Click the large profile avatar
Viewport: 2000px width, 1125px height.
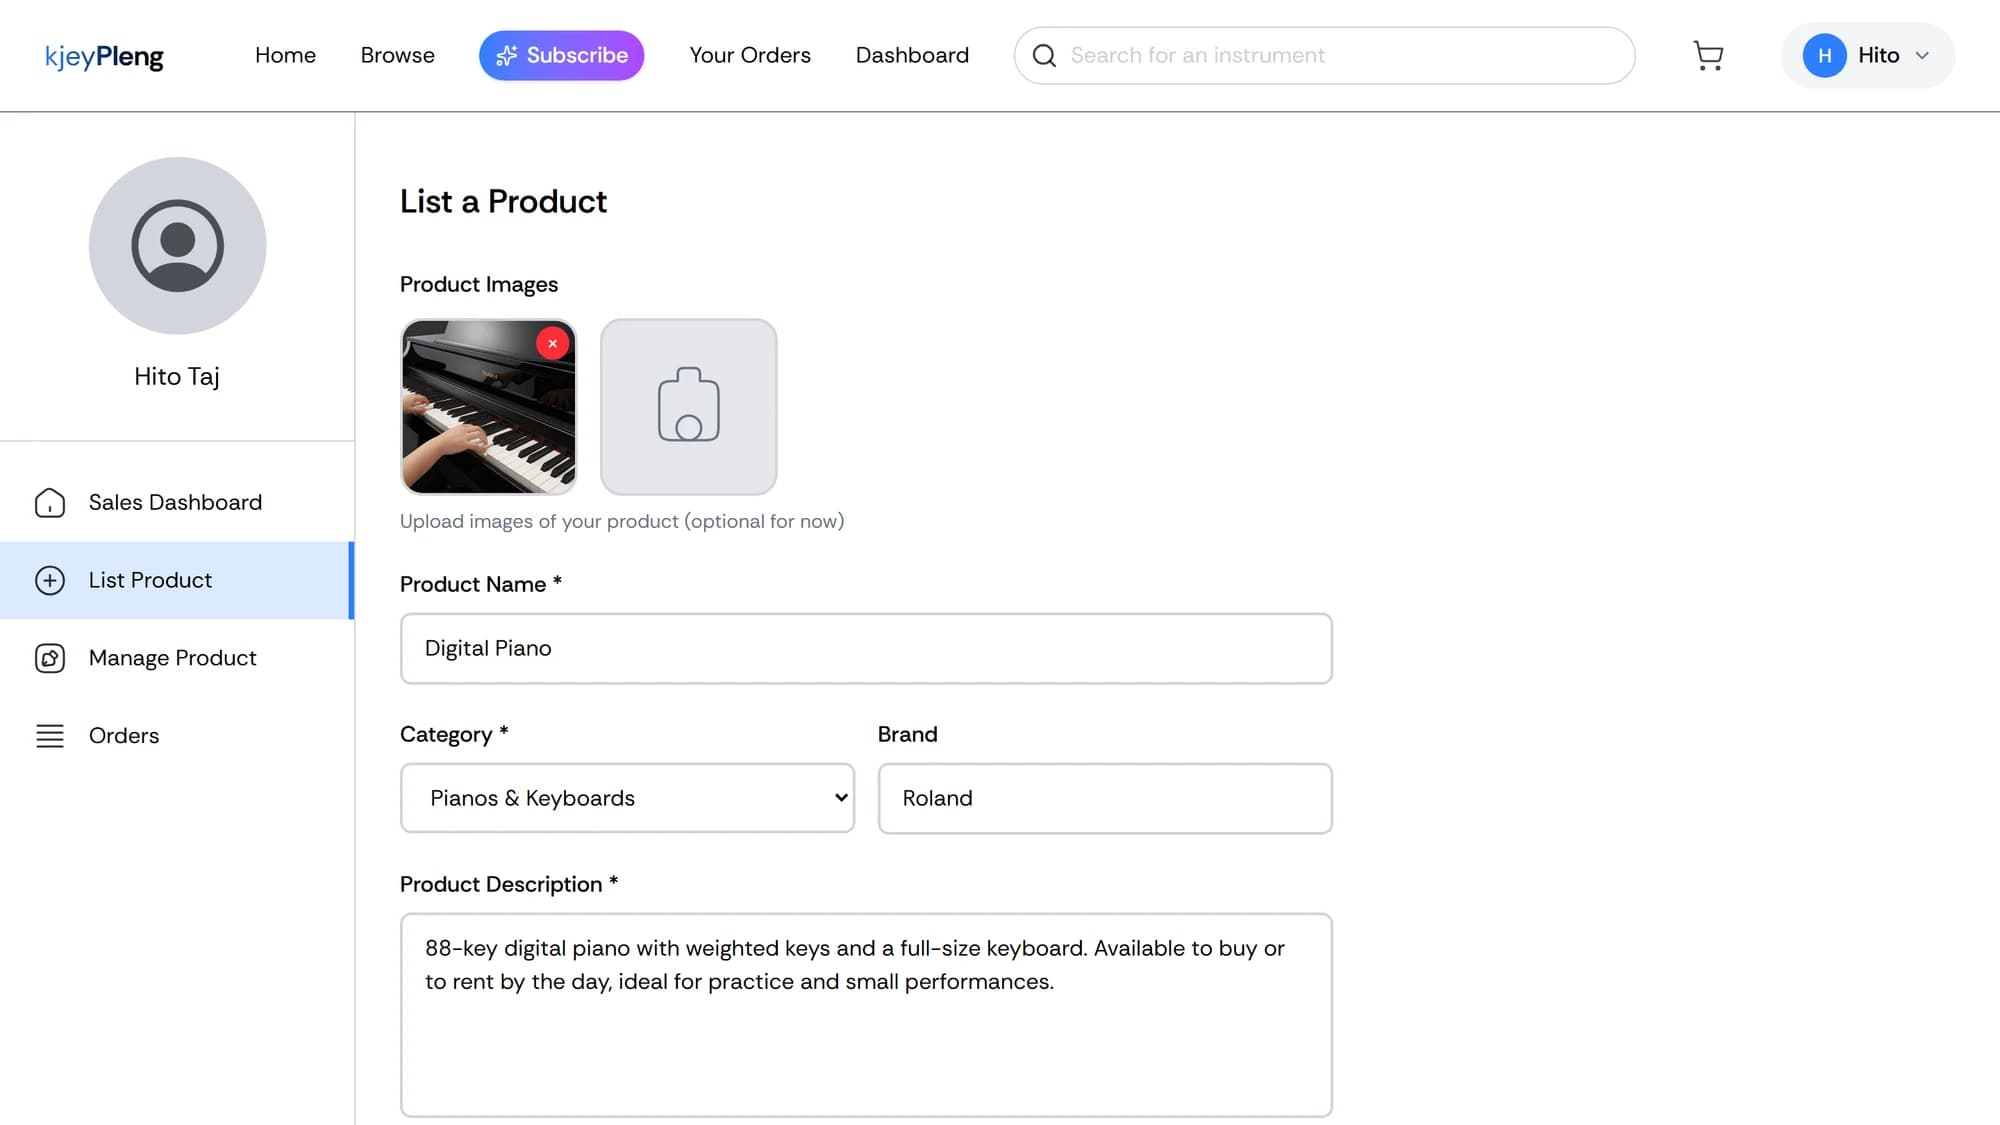tap(177, 245)
